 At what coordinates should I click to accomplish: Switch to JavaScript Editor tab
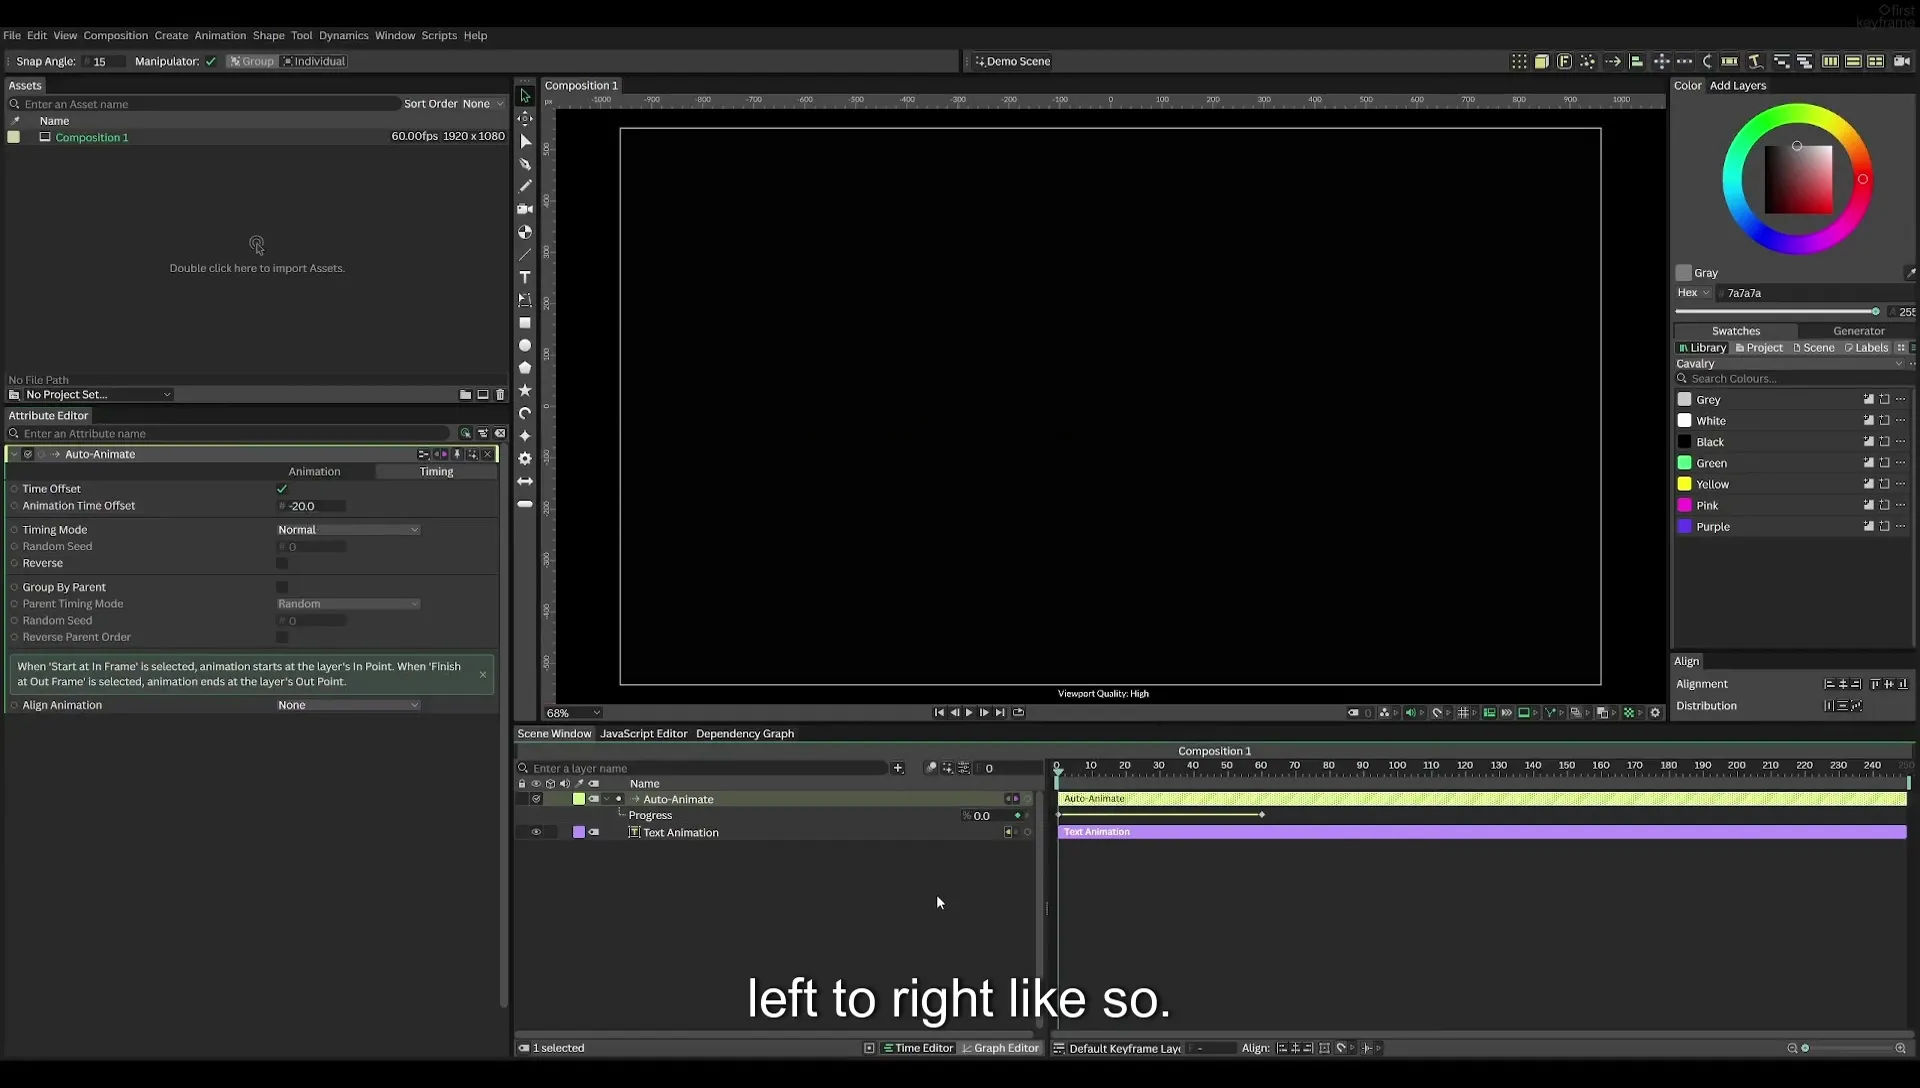click(643, 734)
